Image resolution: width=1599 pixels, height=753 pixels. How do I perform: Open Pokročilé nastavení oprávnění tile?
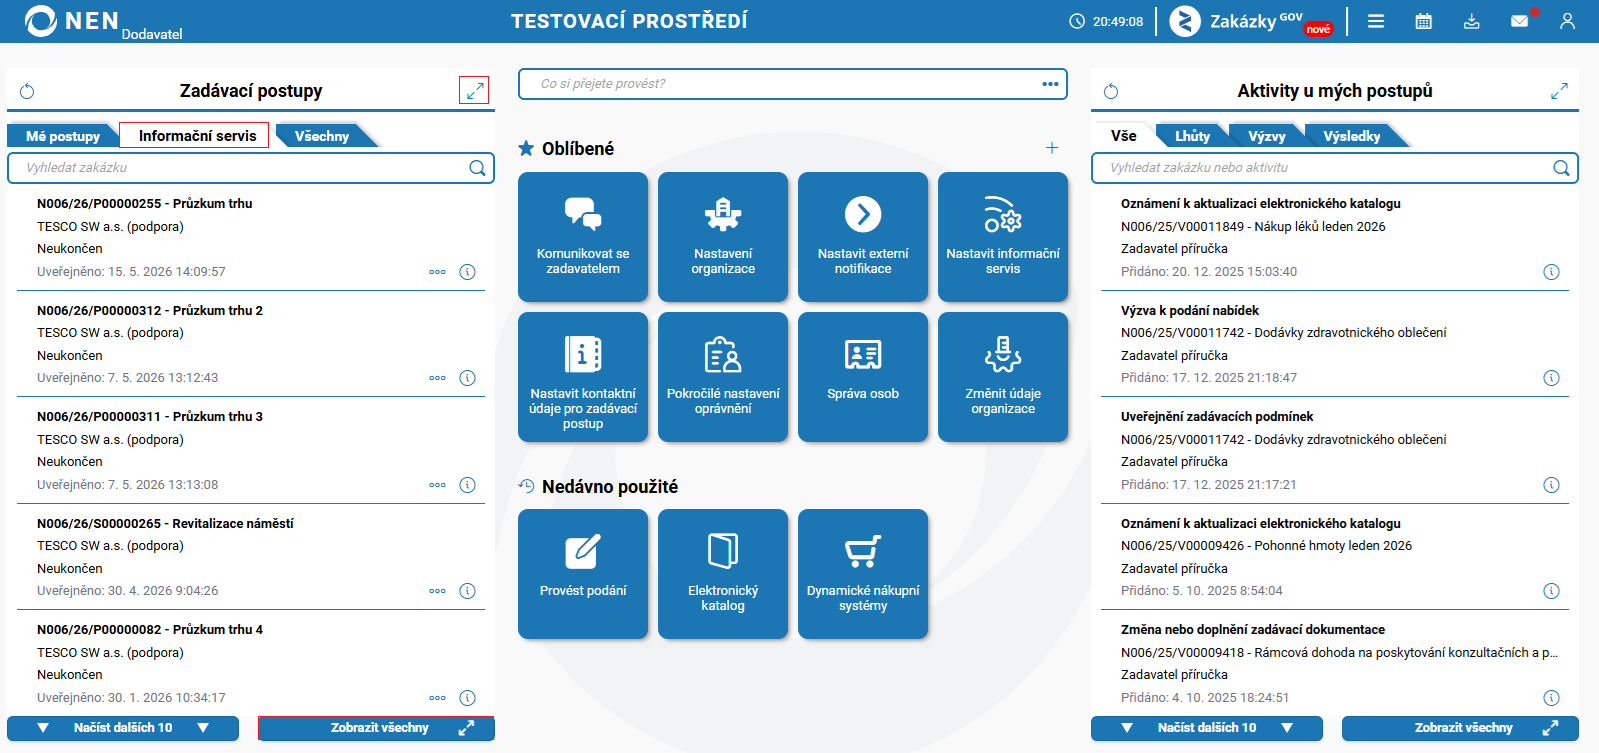point(723,377)
